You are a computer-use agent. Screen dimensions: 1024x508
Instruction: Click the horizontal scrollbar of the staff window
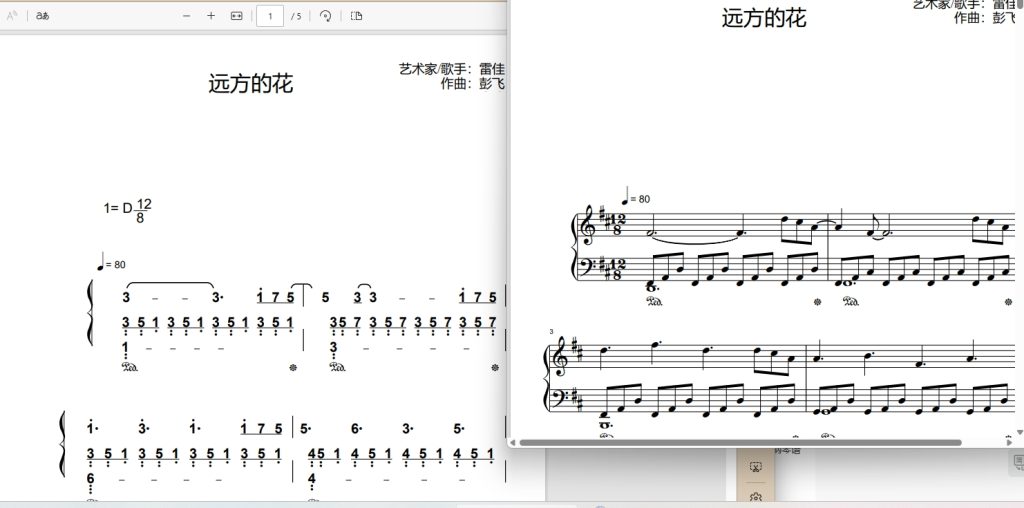click(x=740, y=443)
